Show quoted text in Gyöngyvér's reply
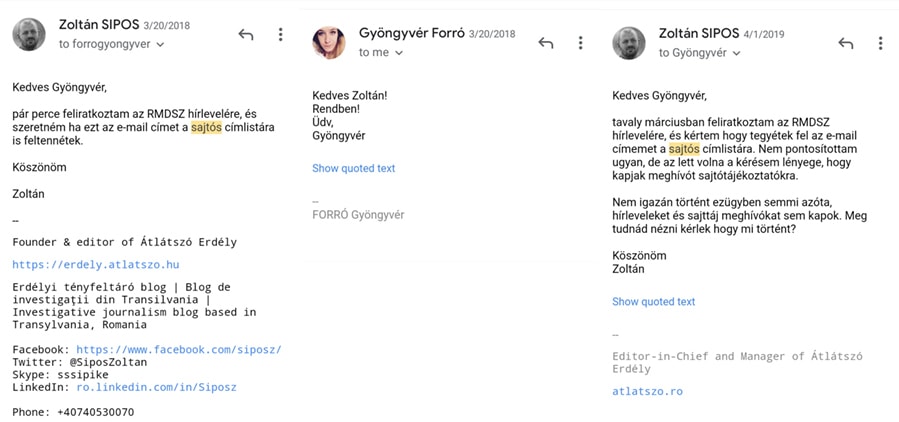The width and height of the screenshot is (899, 422). coord(354,168)
